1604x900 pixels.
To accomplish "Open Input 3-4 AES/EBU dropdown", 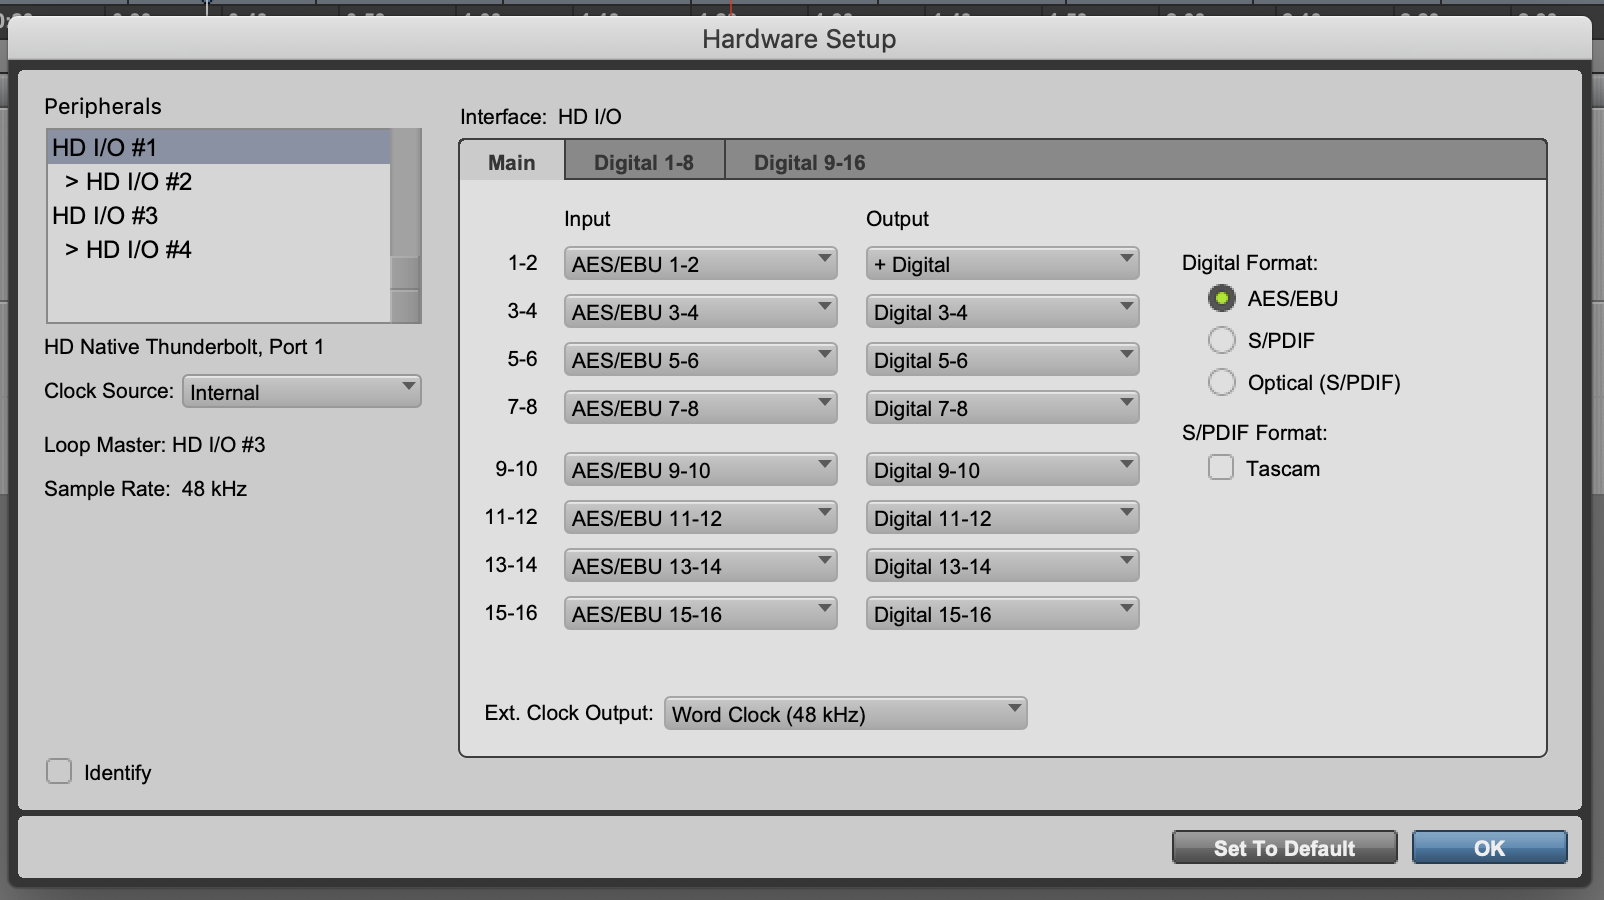I will (x=700, y=312).
